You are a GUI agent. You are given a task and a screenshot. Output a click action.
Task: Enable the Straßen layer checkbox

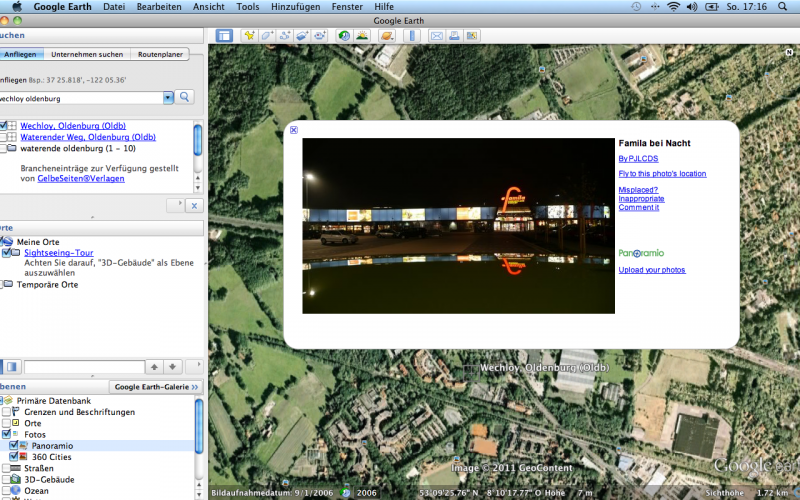pos(6,468)
